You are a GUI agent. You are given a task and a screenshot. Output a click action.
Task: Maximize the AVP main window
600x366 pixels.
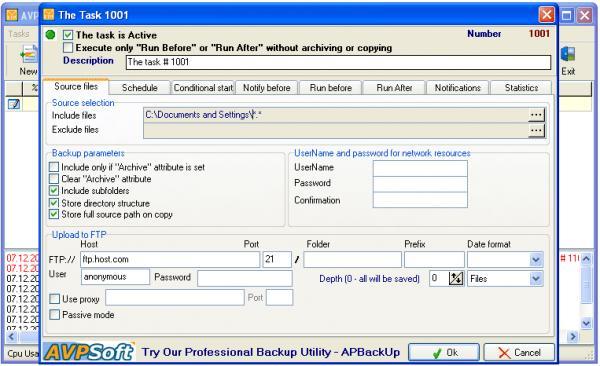[567, 15]
